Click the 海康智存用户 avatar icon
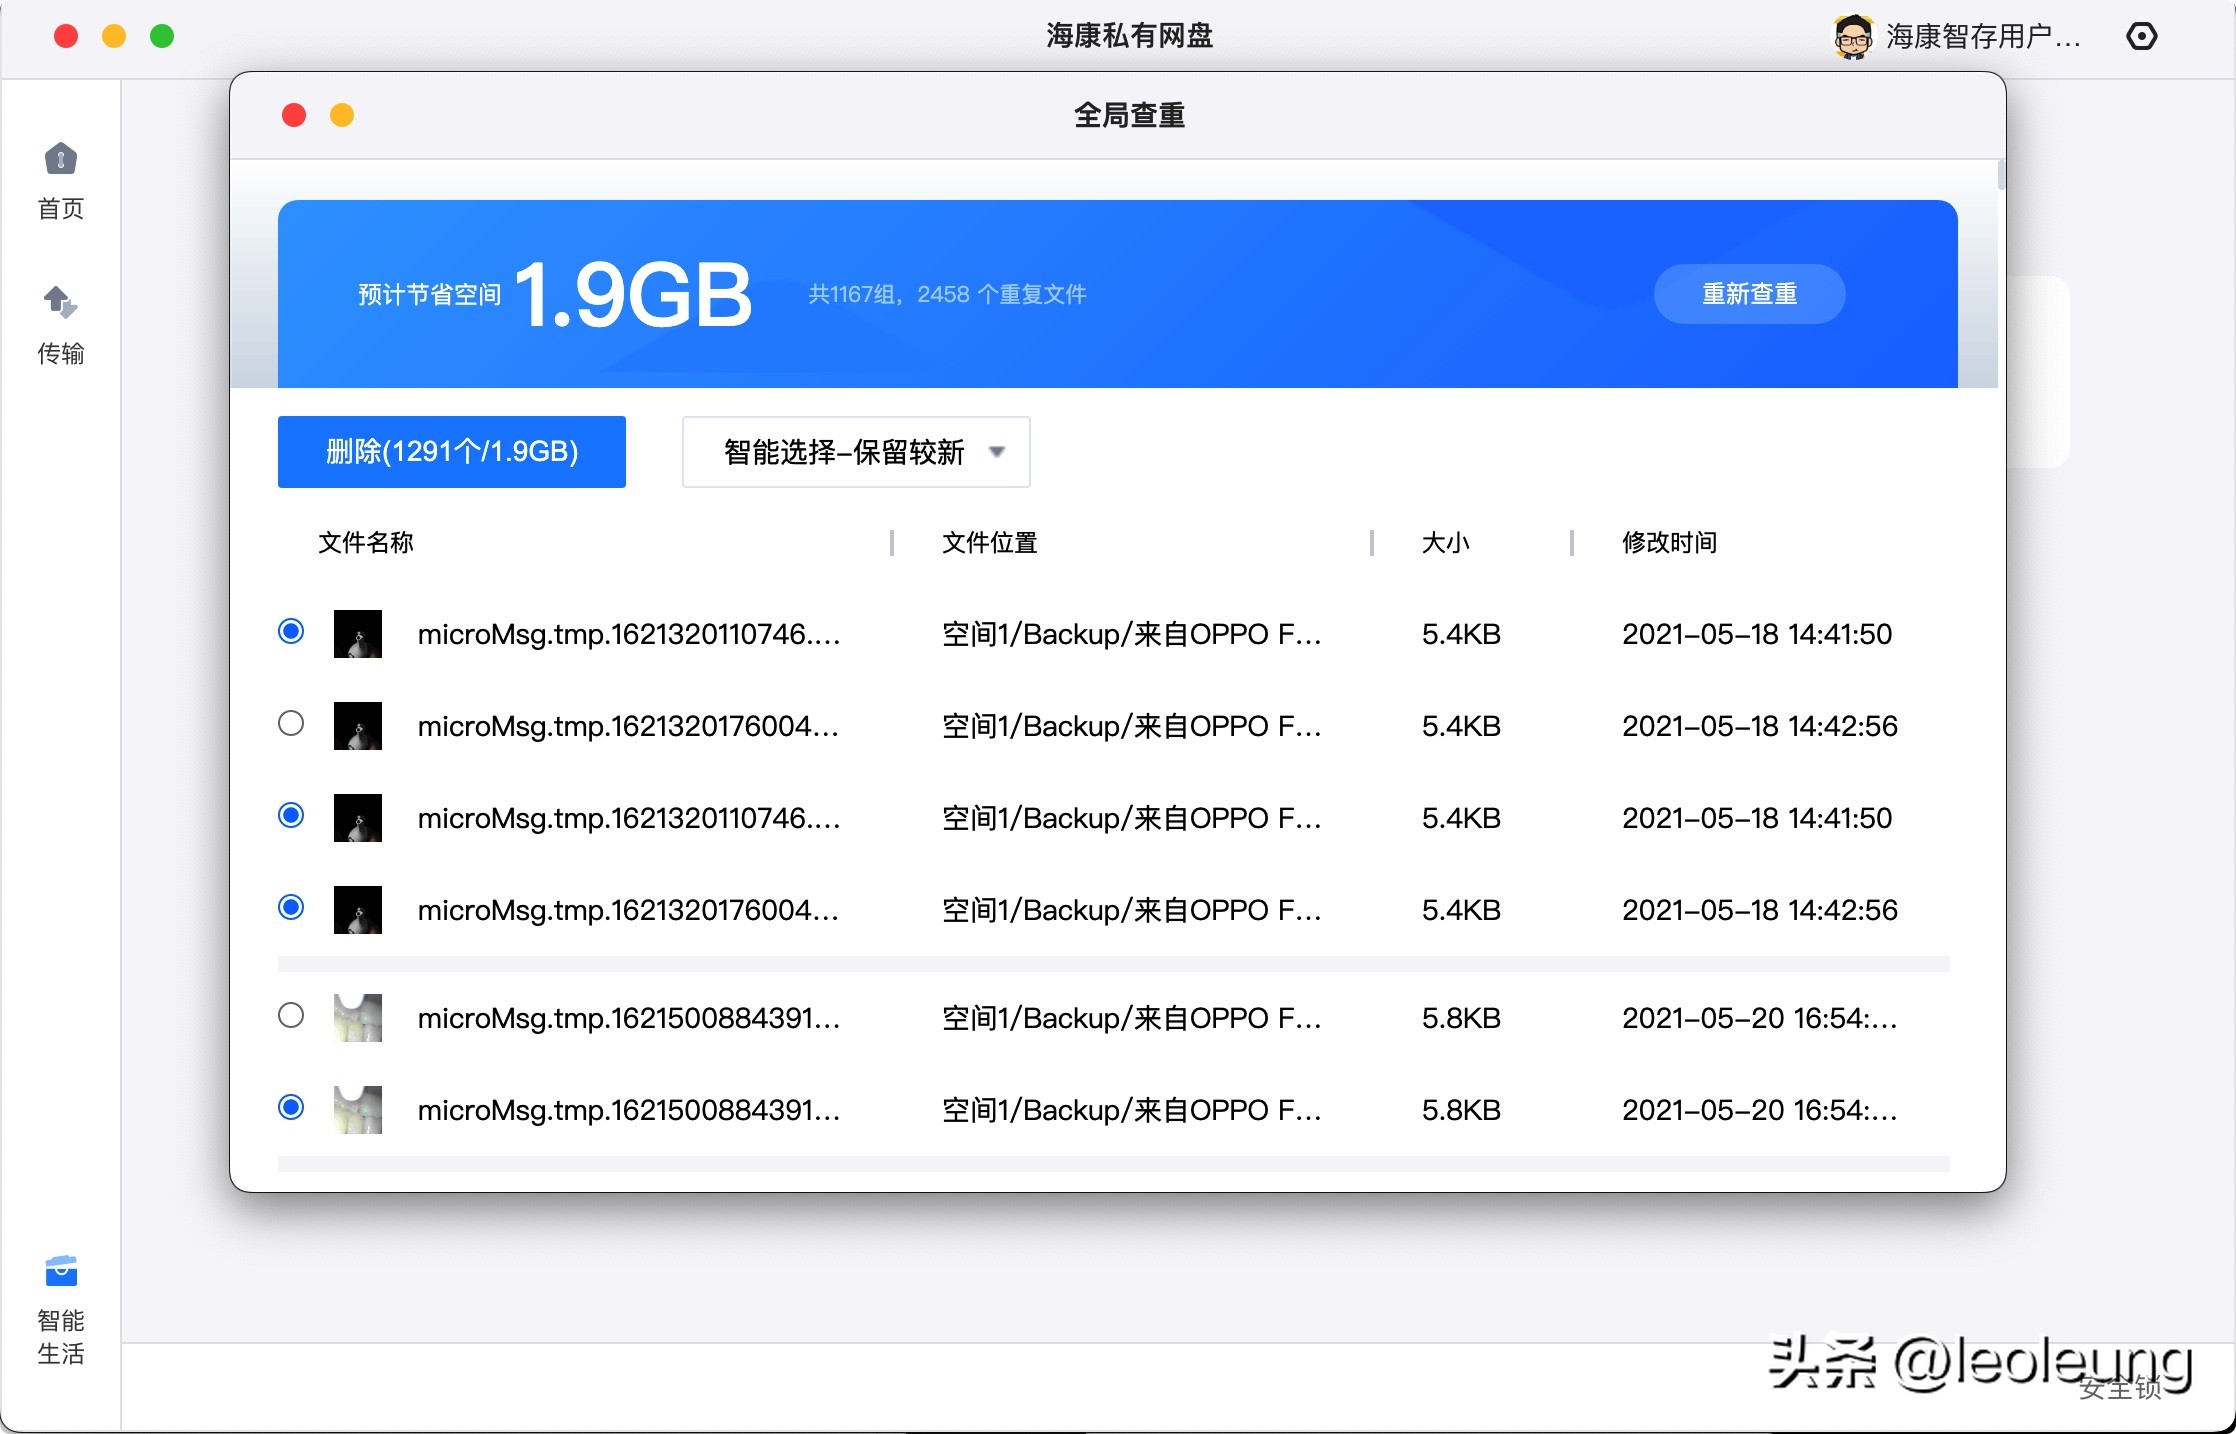Image resolution: width=2236 pixels, height=1434 pixels. tap(1855, 36)
